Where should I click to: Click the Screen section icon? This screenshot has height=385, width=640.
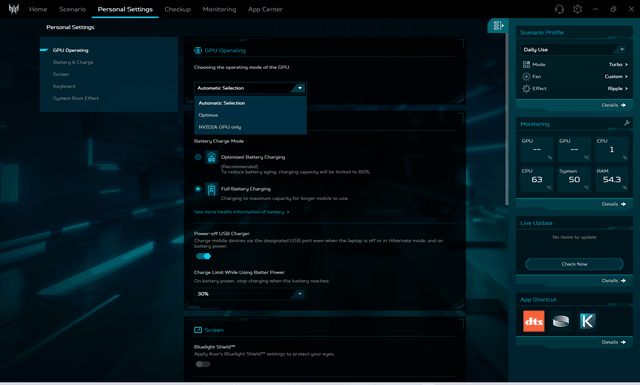click(x=198, y=330)
